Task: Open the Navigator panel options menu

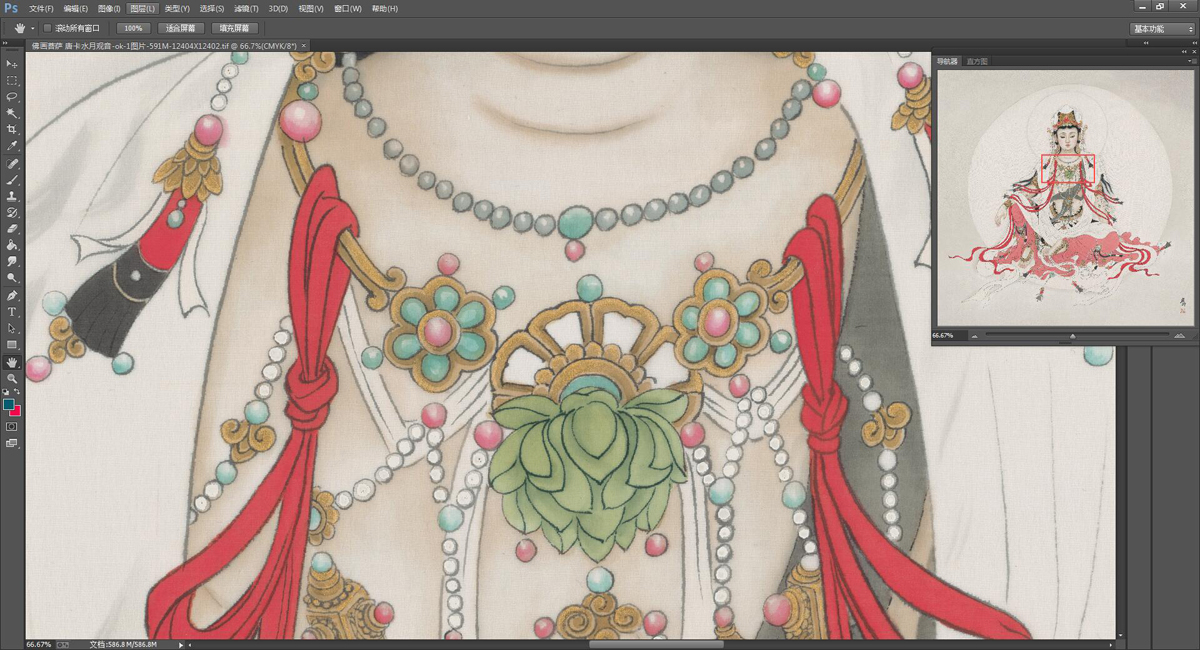Action: pos(1191,61)
